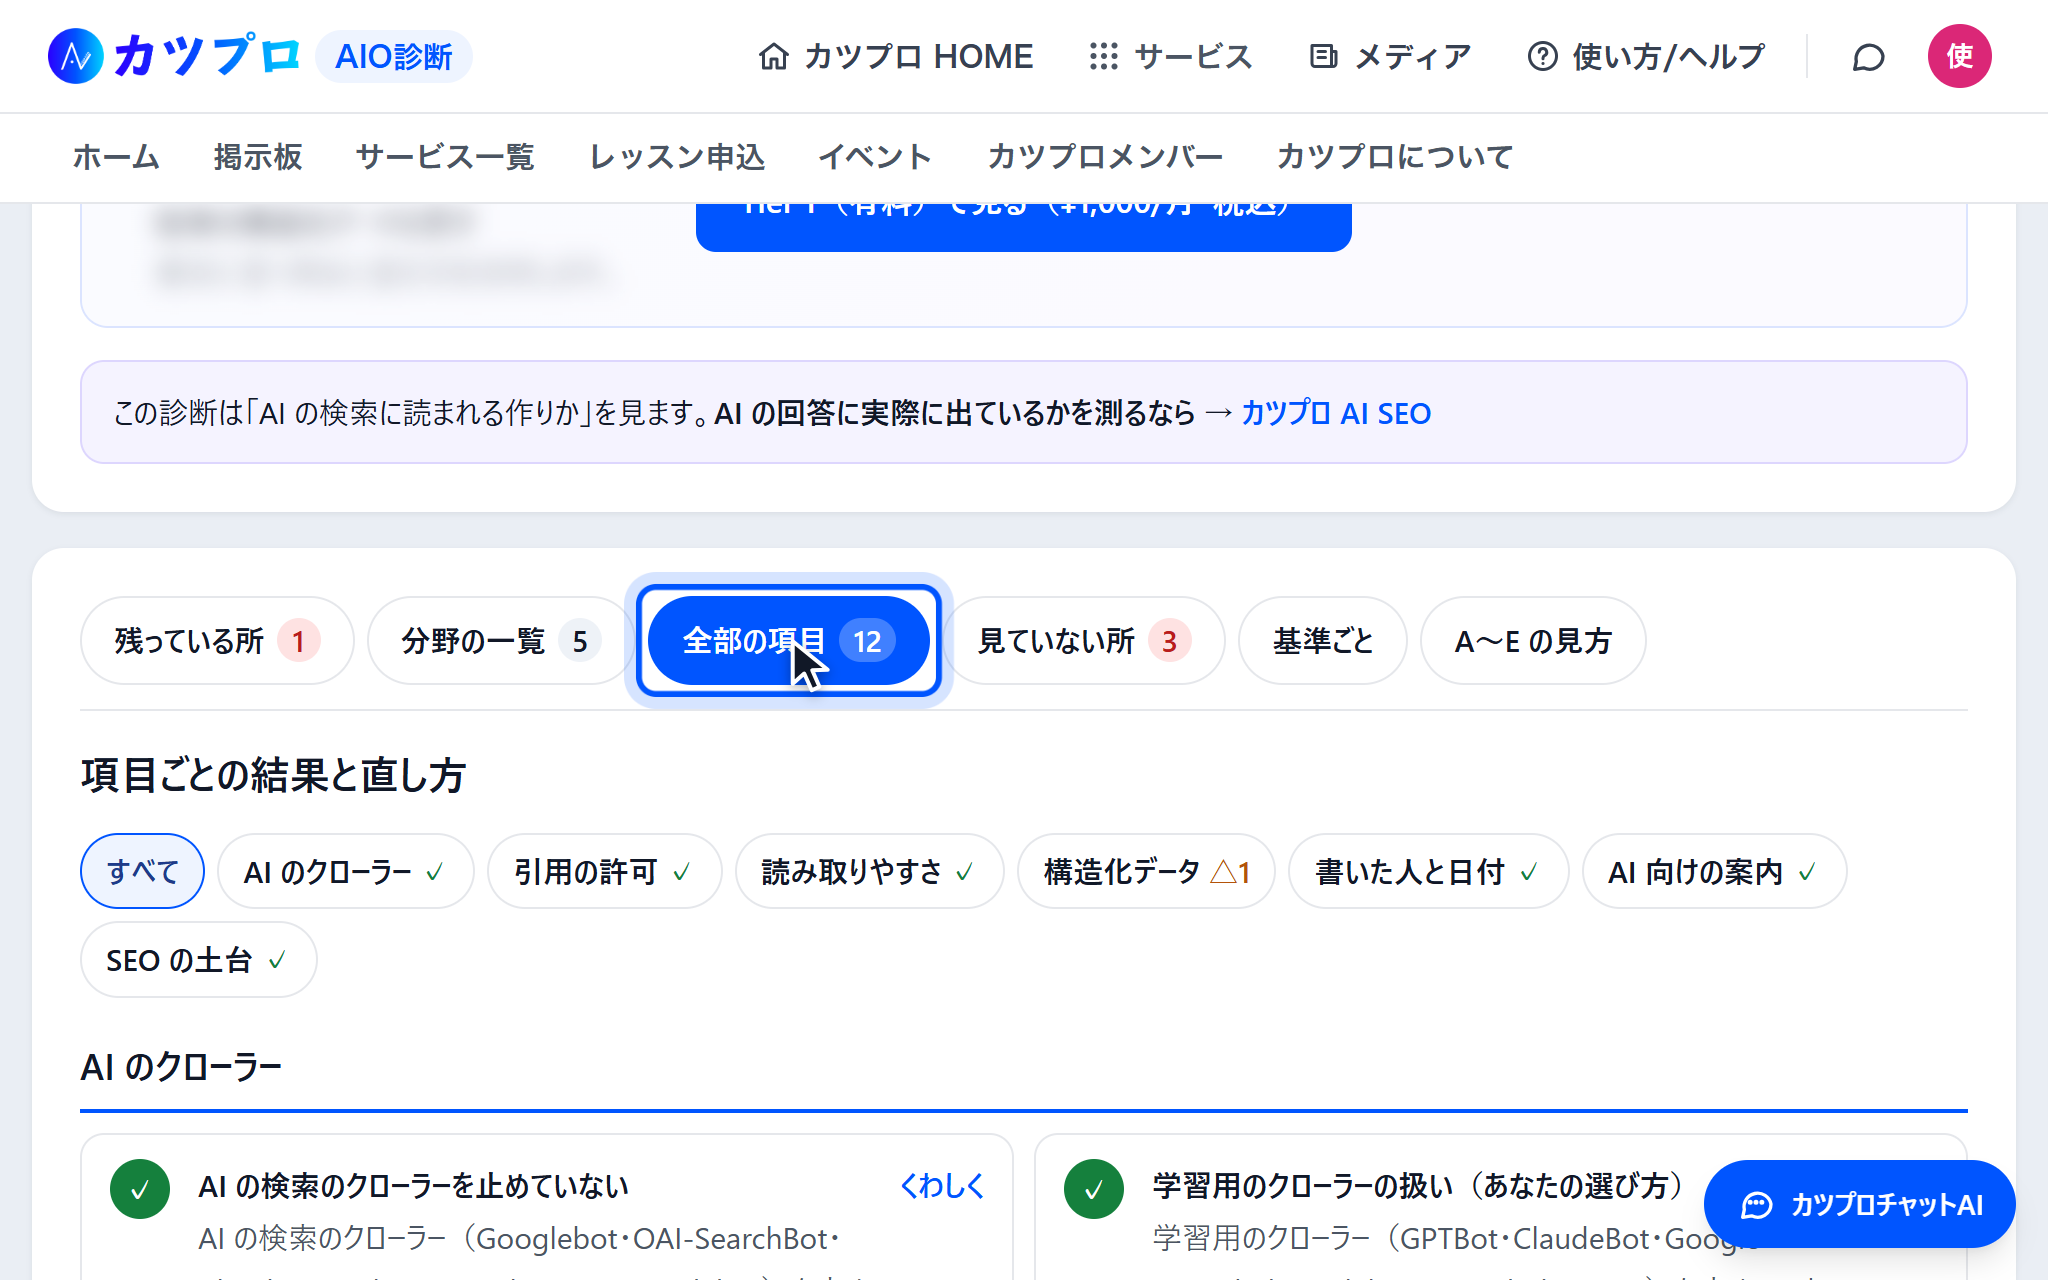2048x1280 pixels.
Task: Select the すべて filter chip
Action: pyautogui.click(x=142, y=871)
